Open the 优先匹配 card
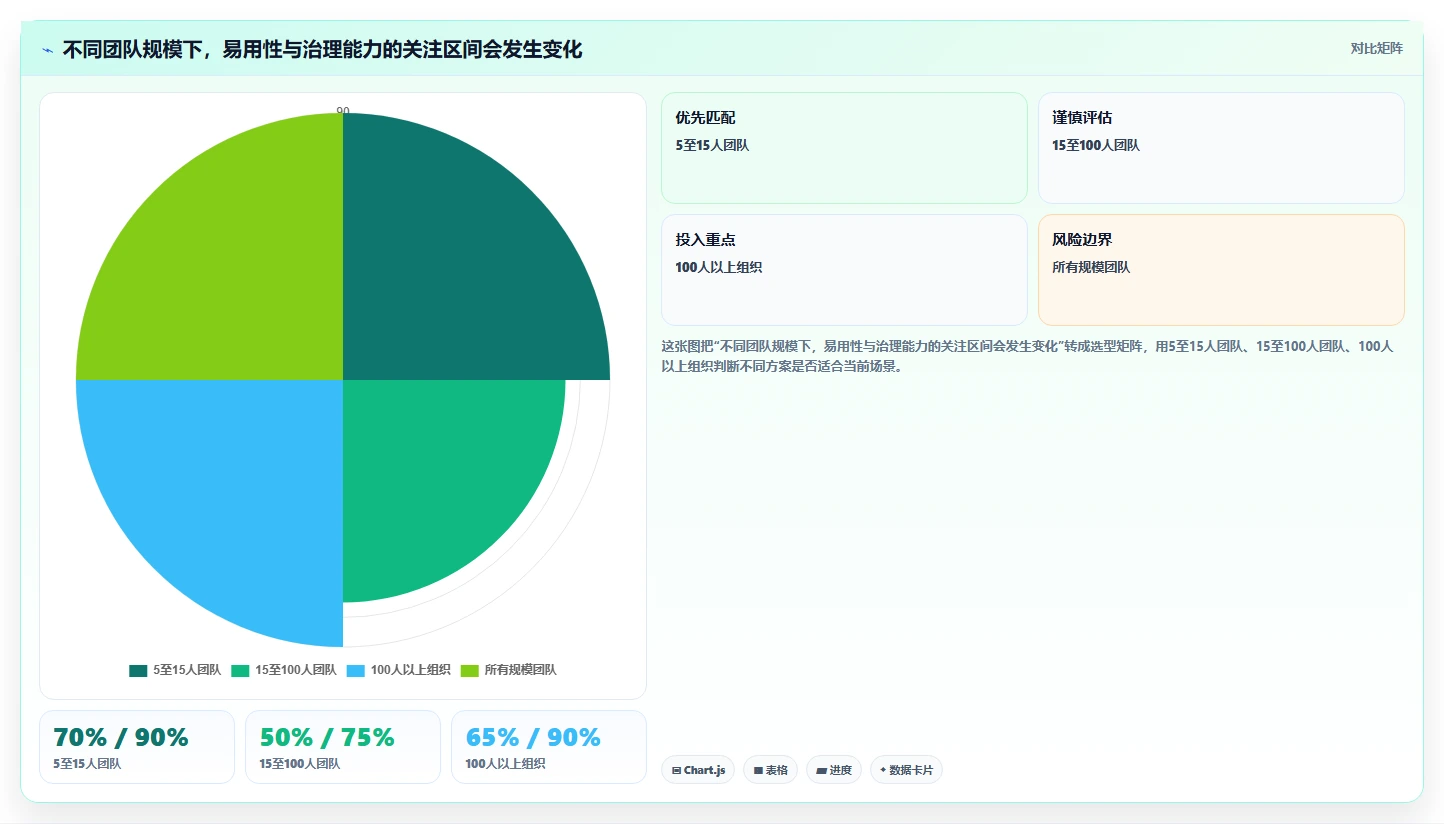Viewport: 1444px width, 824px height. pyautogui.click(x=844, y=148)
